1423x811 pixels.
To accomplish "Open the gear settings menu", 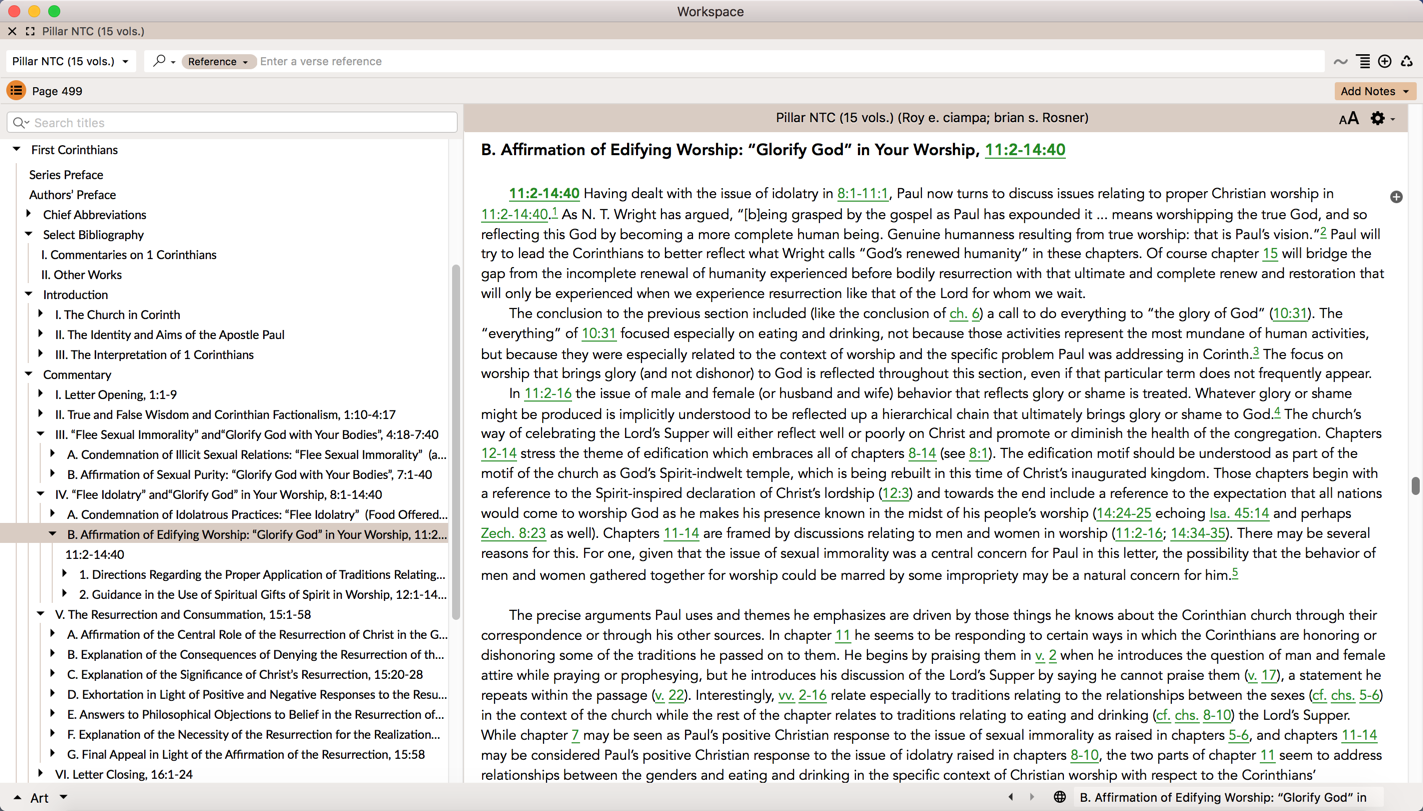I will click(1382, 118).
